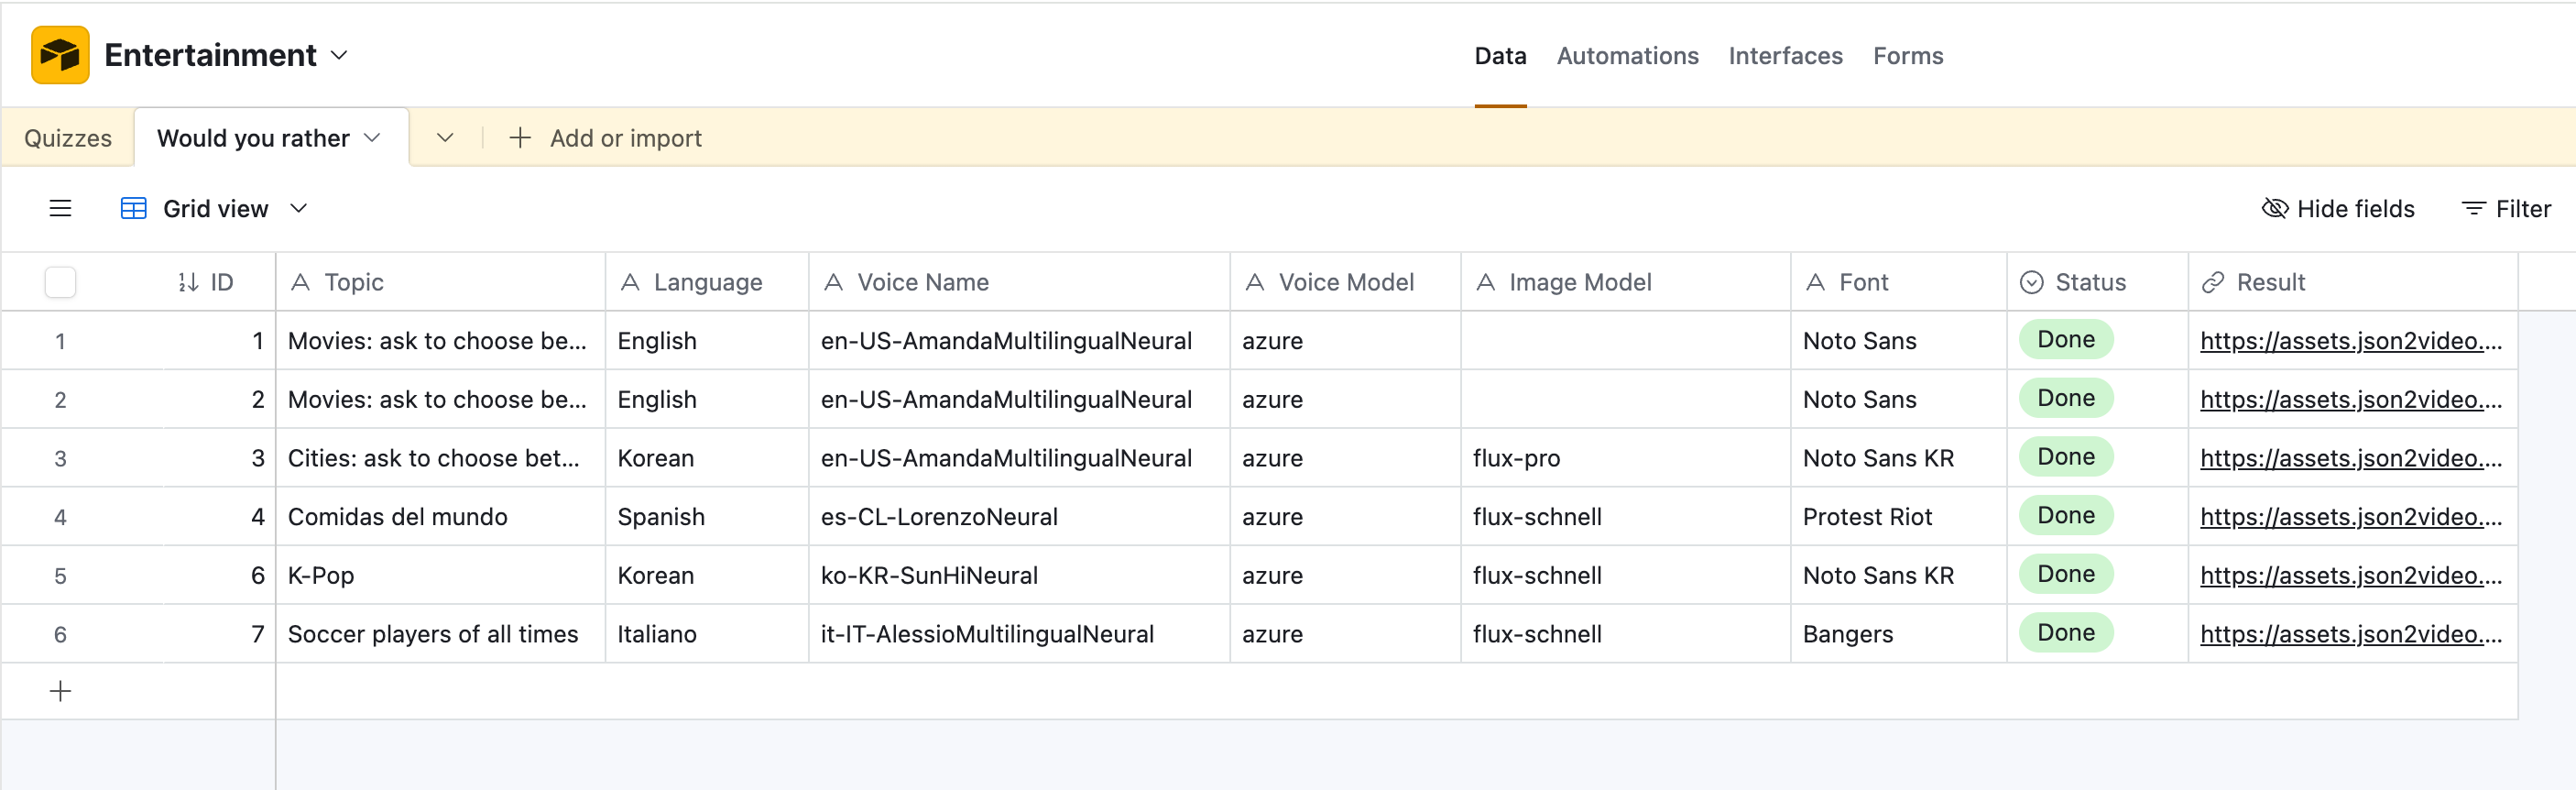Open the Would you rather tab chevron menu
This screenshot has height=790, width=2576.
point(372,138)
